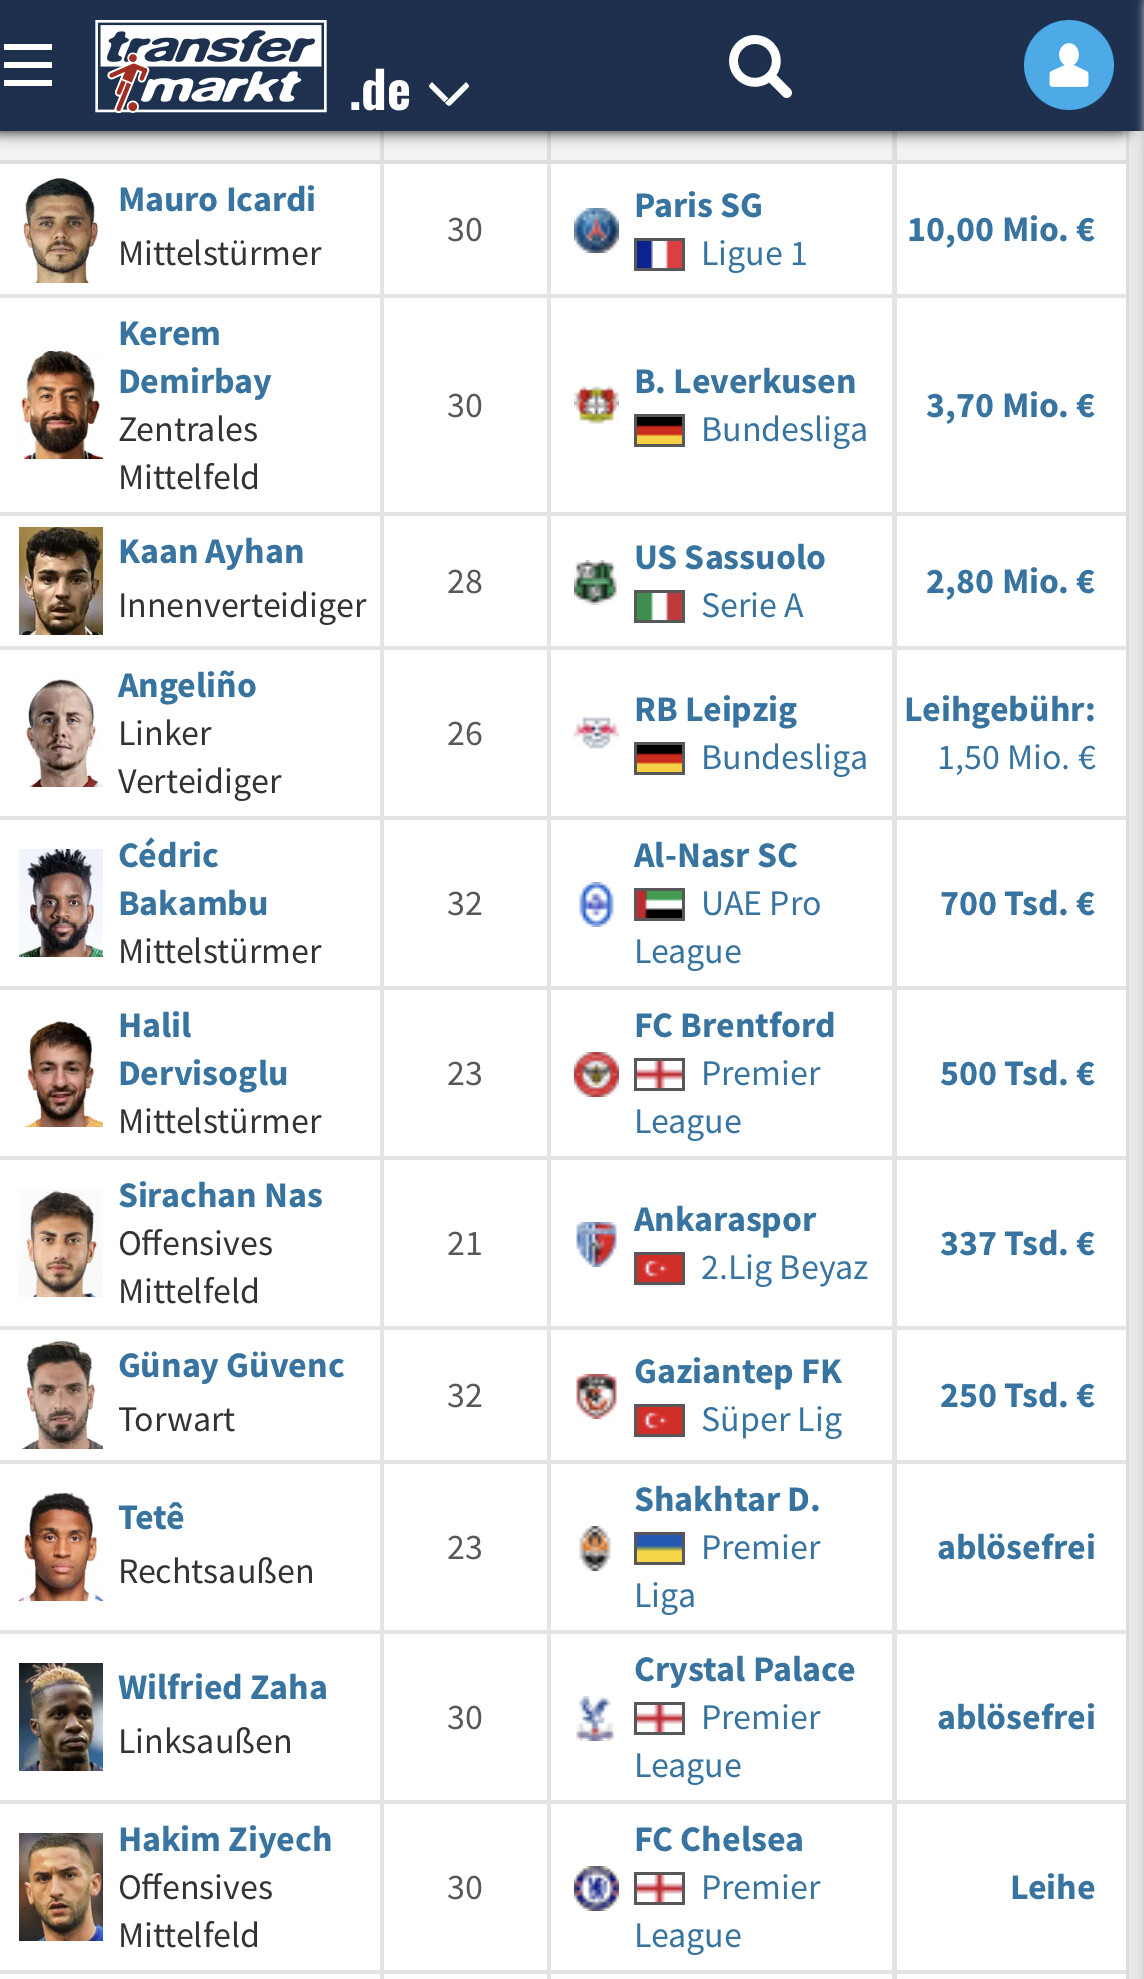Viewport: 1144px width, 1979px height.
Task: Click Cédric Bakambu's player photo
Action: (x=61, y=903)
